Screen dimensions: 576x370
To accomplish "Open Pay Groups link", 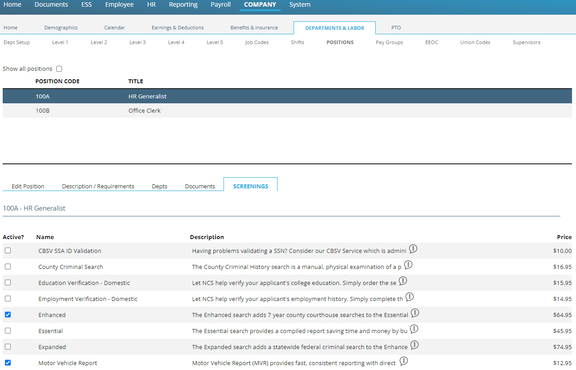I will point(389,42).
